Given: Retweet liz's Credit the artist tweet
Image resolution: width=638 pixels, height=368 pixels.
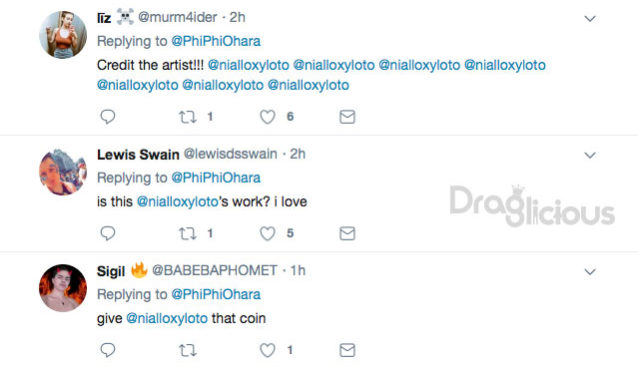Looking at the screenshot, I should click(x=188, y=117).
